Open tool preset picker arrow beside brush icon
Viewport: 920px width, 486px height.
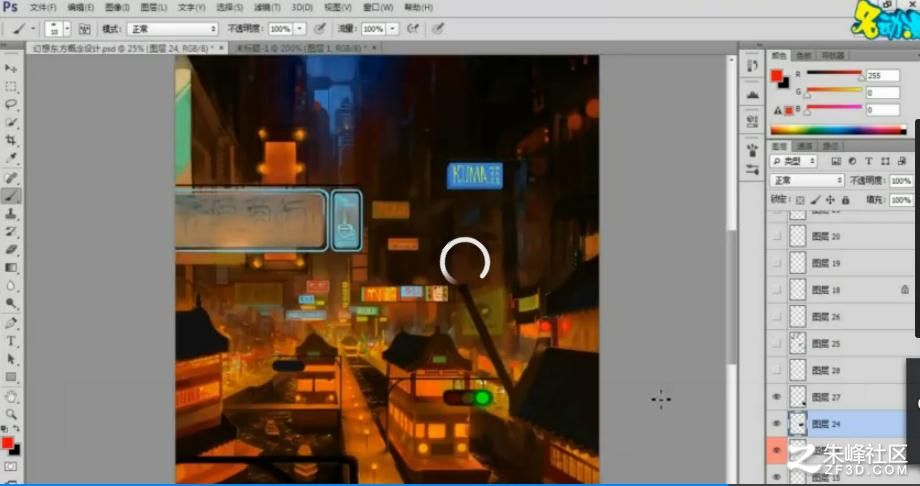click(x=33, y=29)
